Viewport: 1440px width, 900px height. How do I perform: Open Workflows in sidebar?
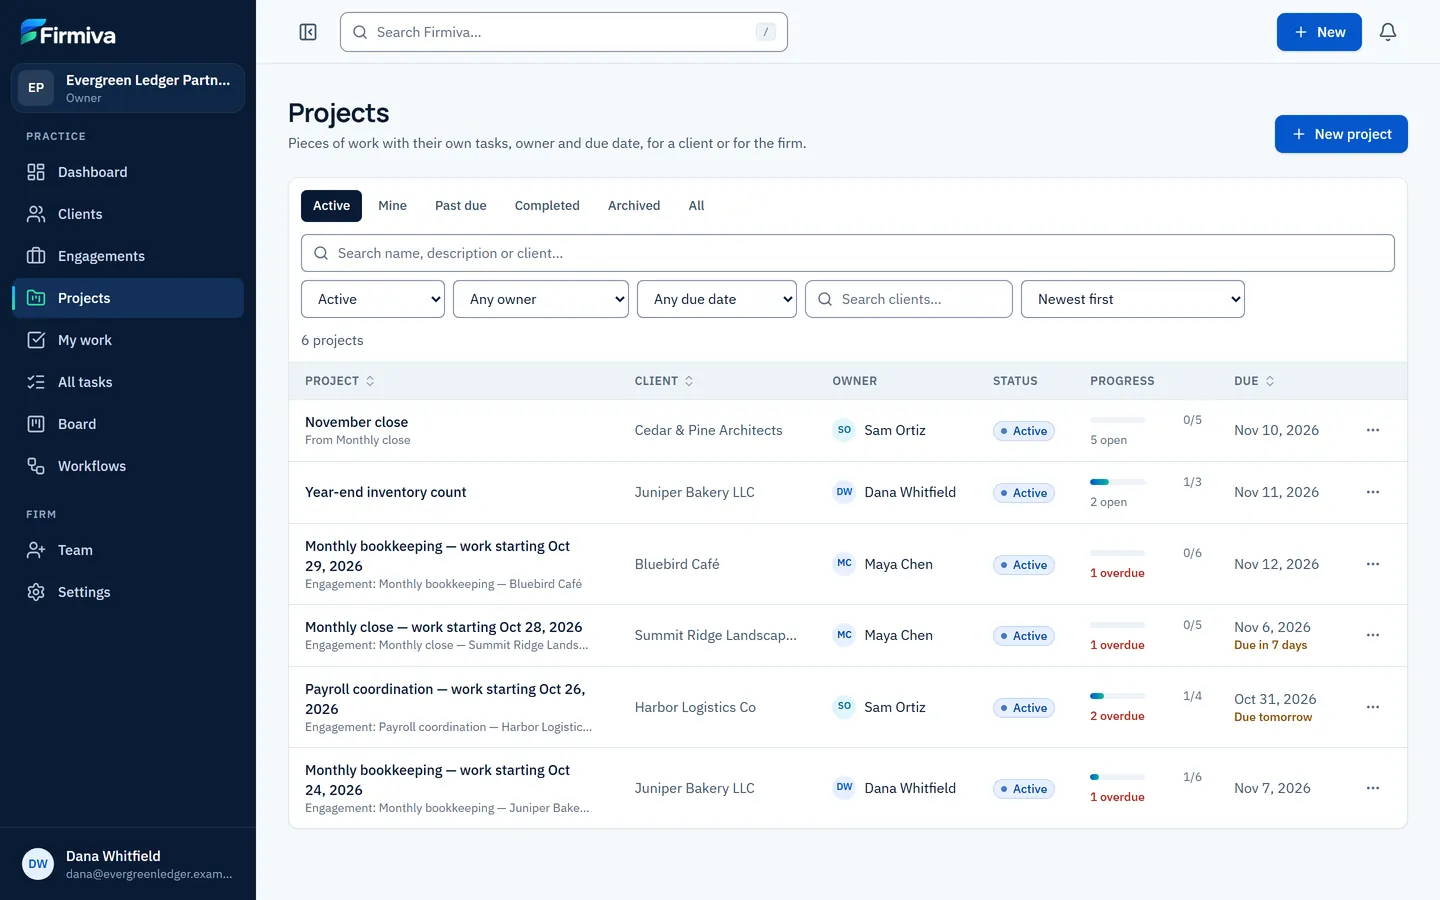[x=128, y=466]
